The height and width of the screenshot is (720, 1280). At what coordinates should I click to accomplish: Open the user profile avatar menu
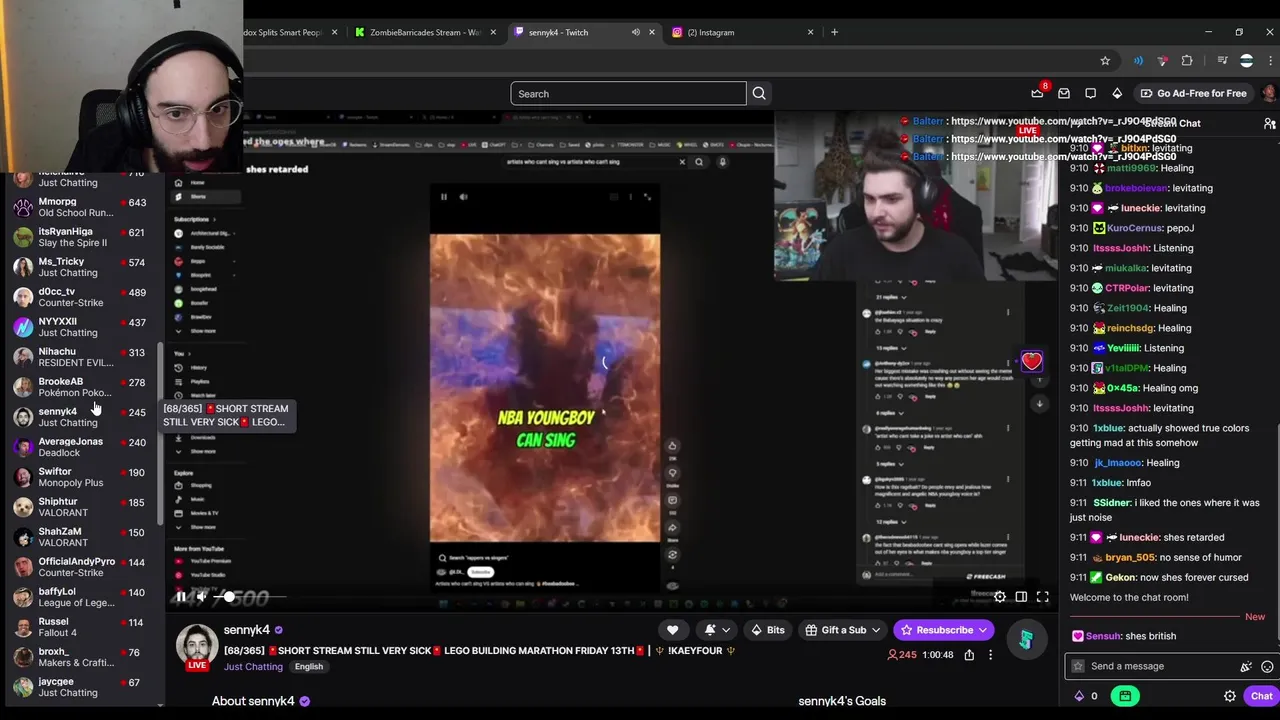coord(1269,94)
